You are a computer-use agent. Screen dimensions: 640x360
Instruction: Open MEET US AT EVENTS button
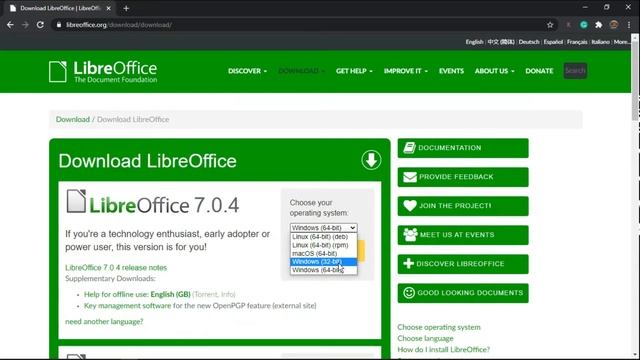click(463, 235)
